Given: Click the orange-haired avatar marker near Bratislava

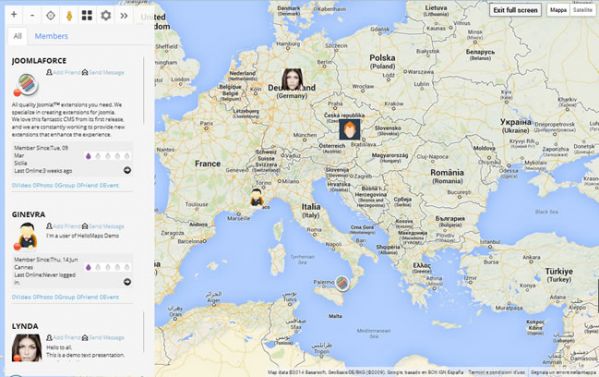Looking at the screenshot, I should click(x=350, y=129).
